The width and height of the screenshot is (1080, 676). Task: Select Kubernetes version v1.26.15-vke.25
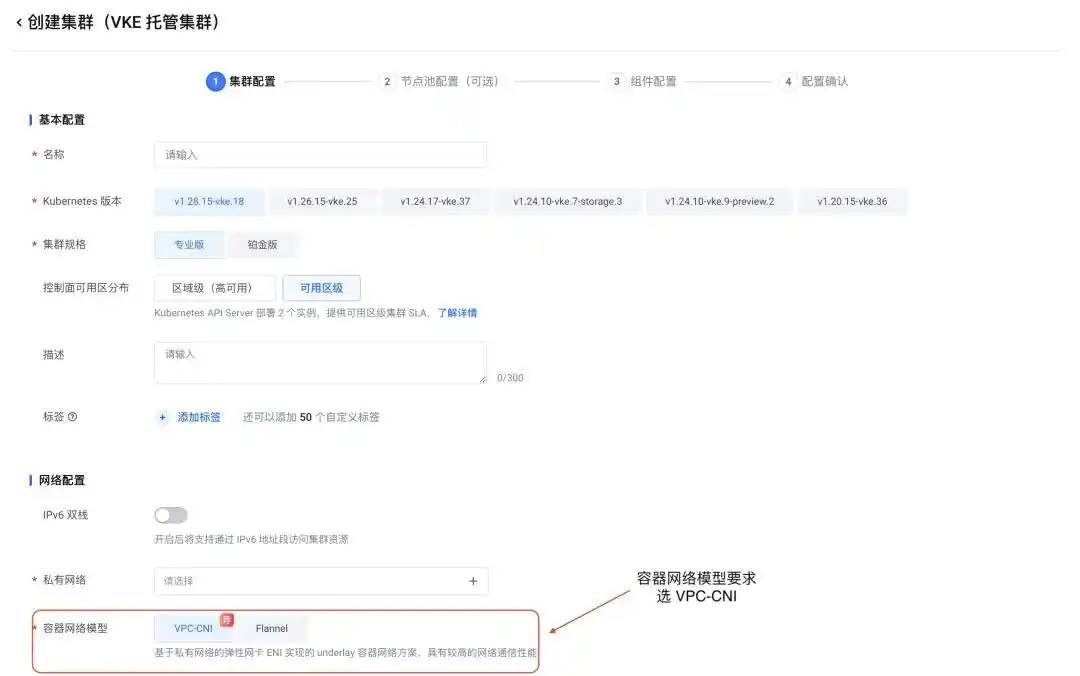(320, 201)
